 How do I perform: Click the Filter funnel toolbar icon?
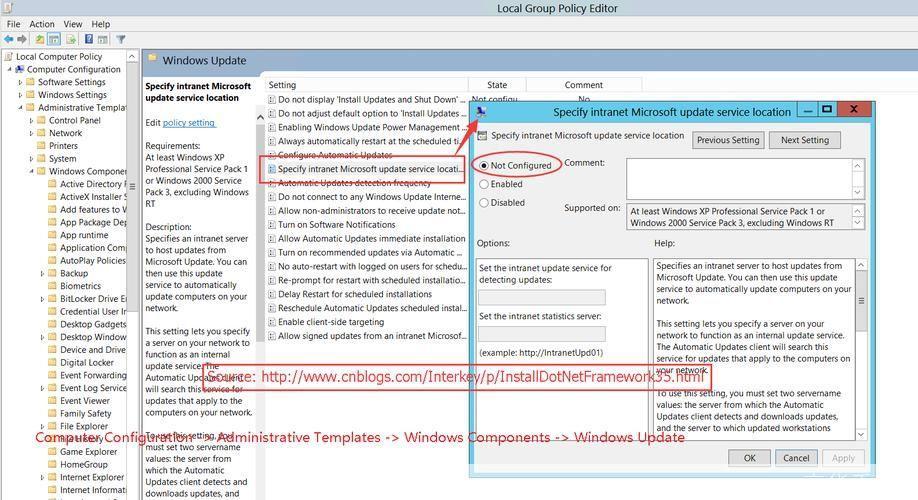click(x=121, y=39)
